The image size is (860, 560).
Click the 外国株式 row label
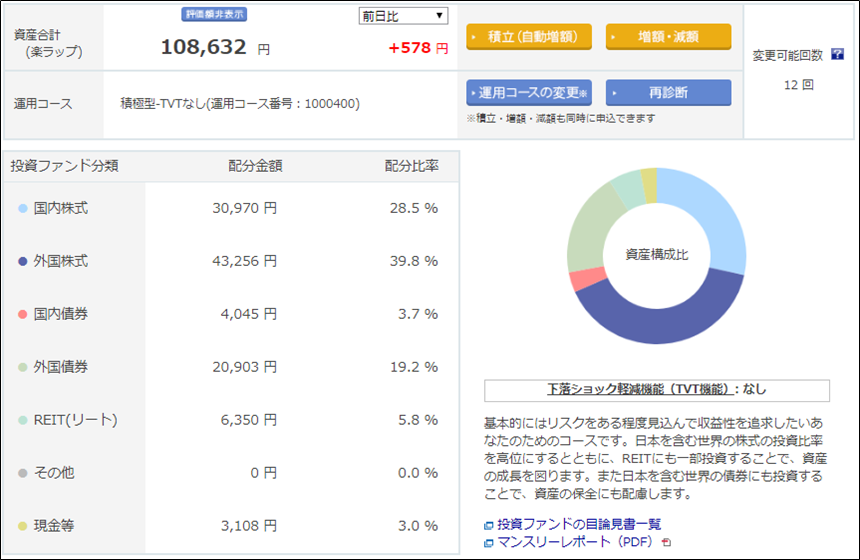point(60,261)
